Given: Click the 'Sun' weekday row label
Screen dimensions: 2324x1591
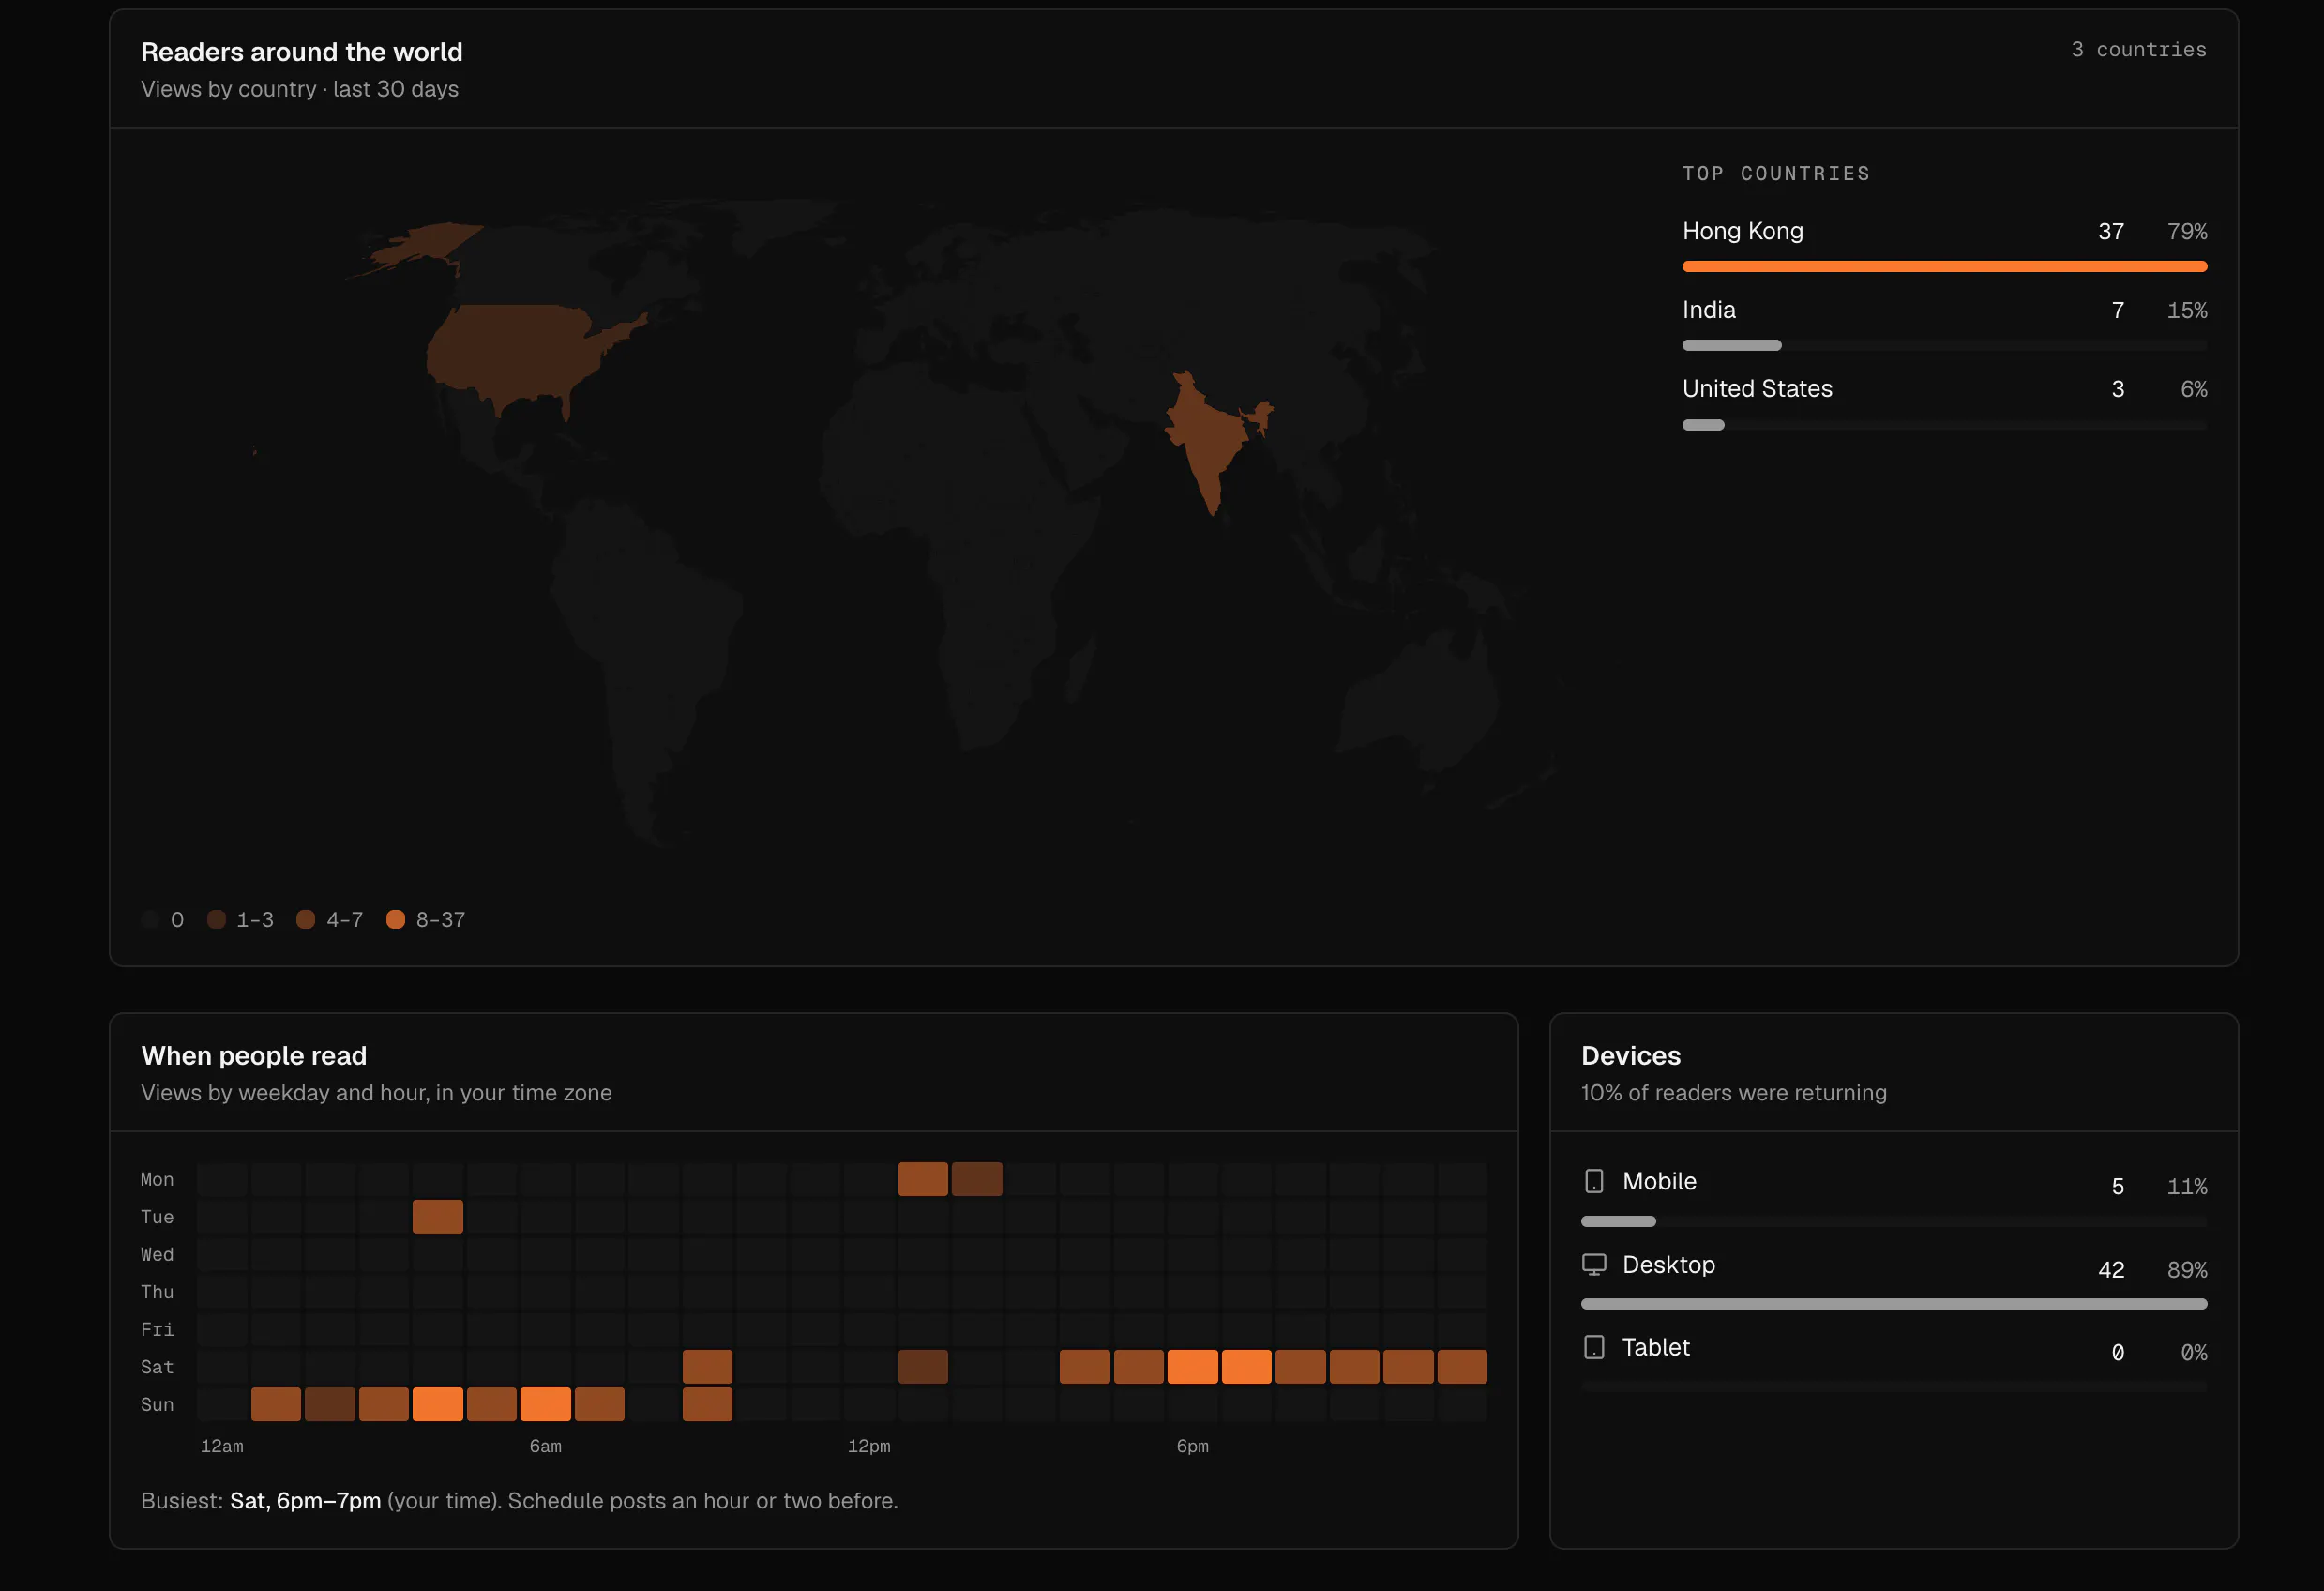Looking at the screenshot, I should click(157, 1405).
